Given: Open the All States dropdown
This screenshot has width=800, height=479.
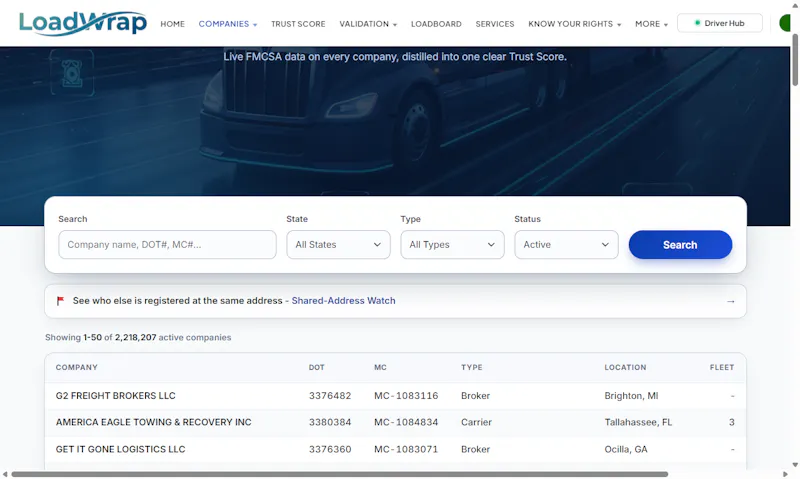Looking at the screenshot, I should [338, 244].
